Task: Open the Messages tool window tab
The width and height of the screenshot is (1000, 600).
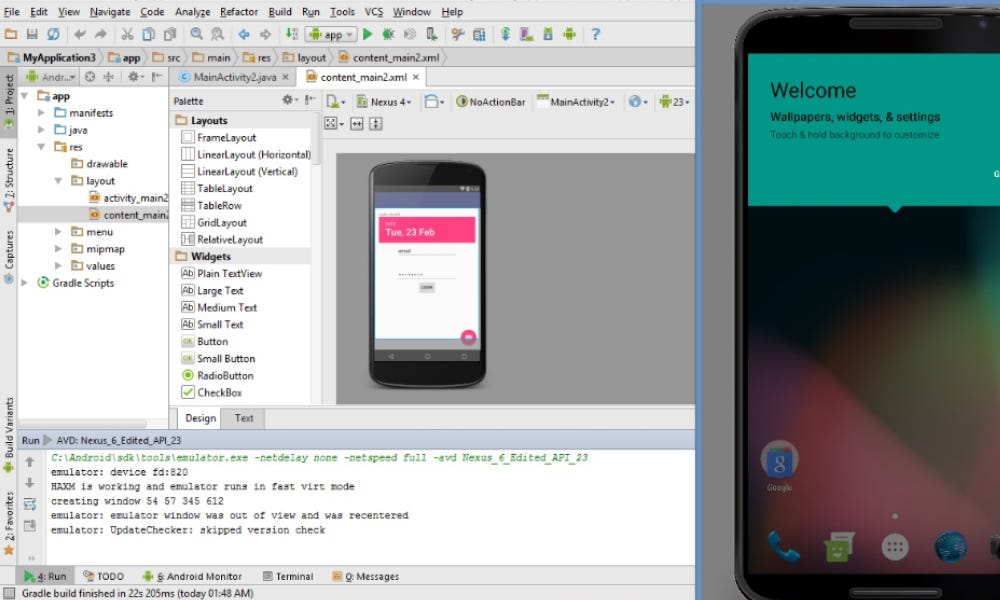Action: point(365,576)
